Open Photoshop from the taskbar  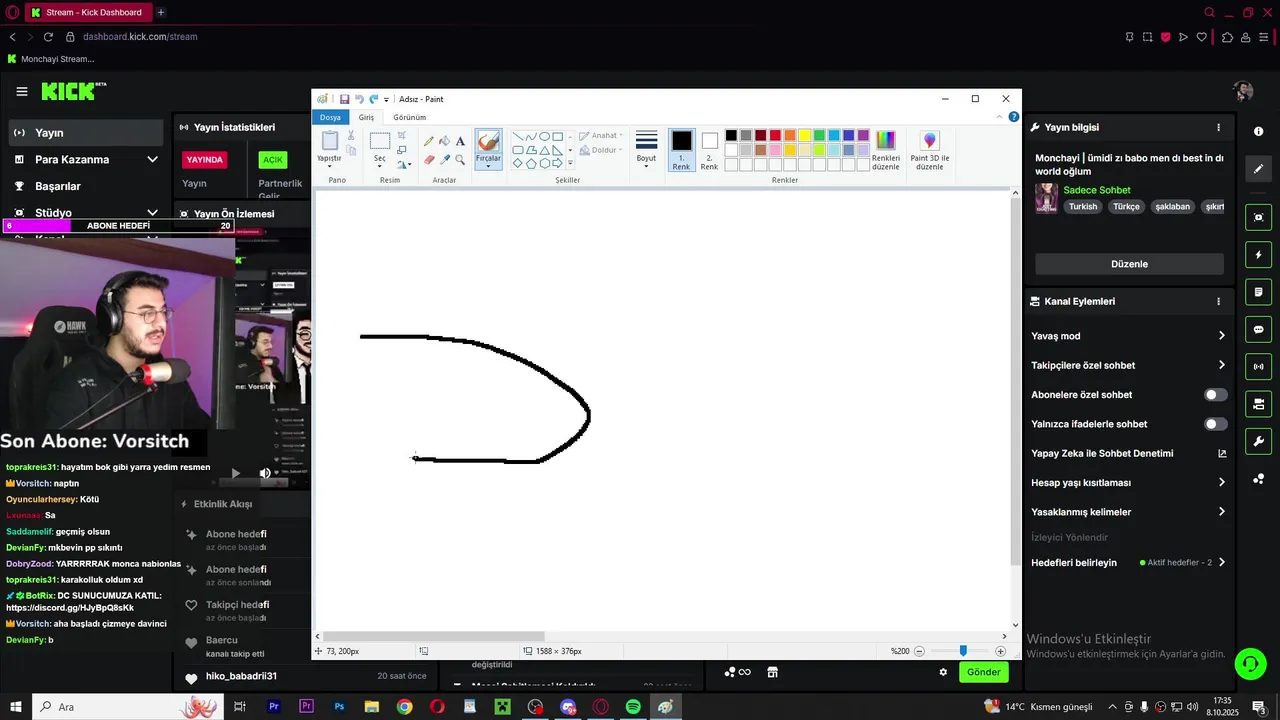click(x=339, y=707)
